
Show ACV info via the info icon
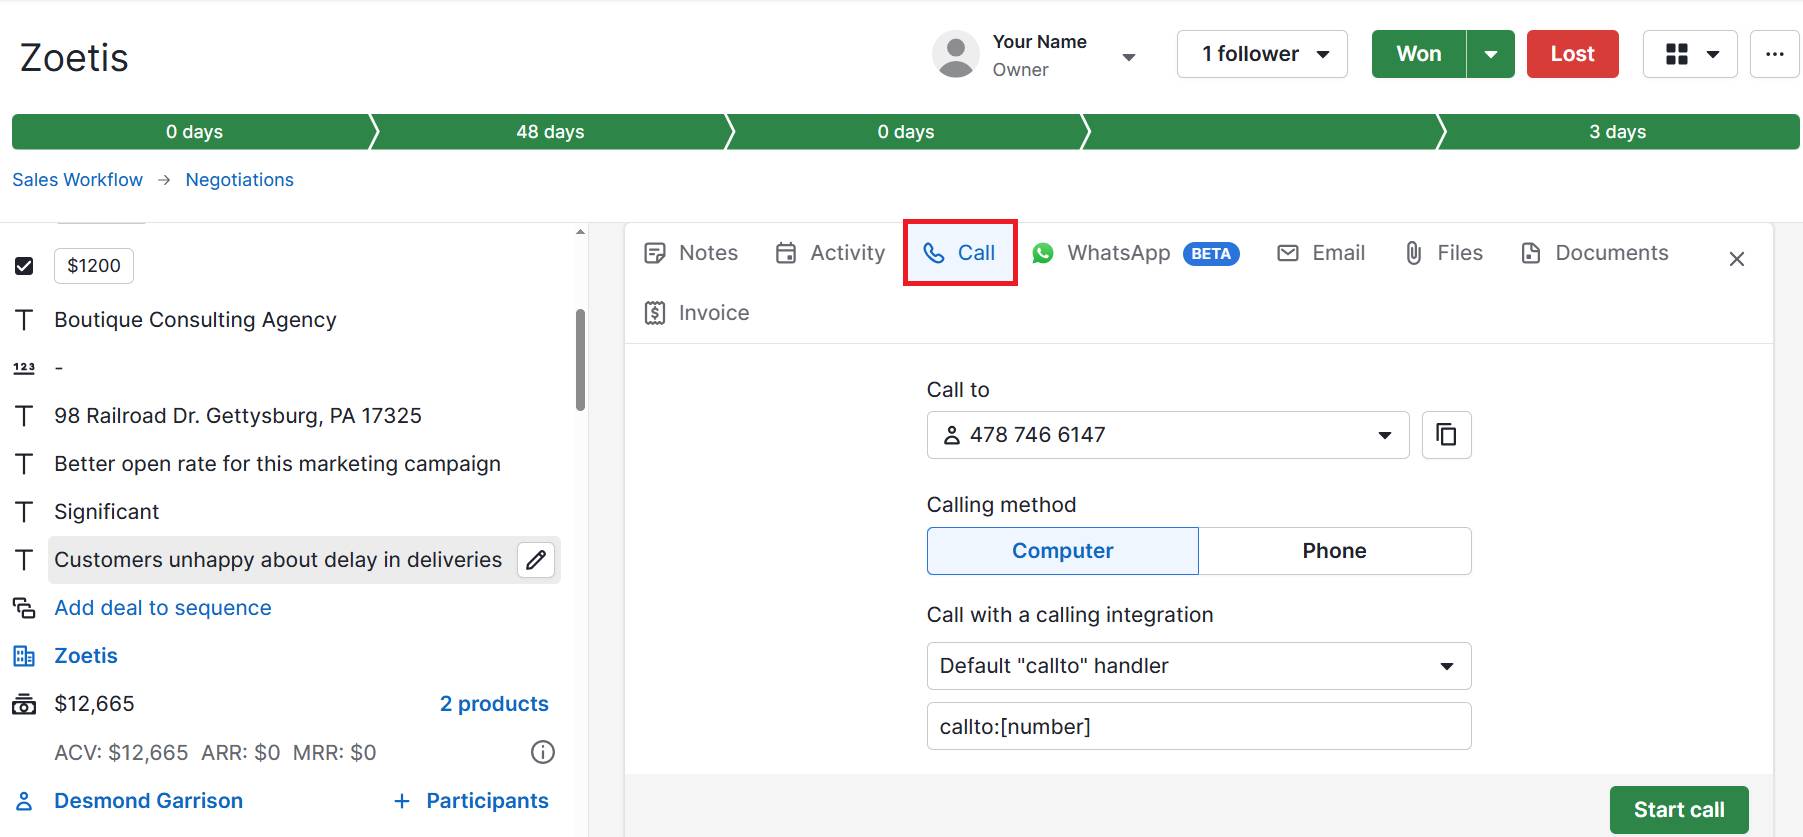point(542,752)
